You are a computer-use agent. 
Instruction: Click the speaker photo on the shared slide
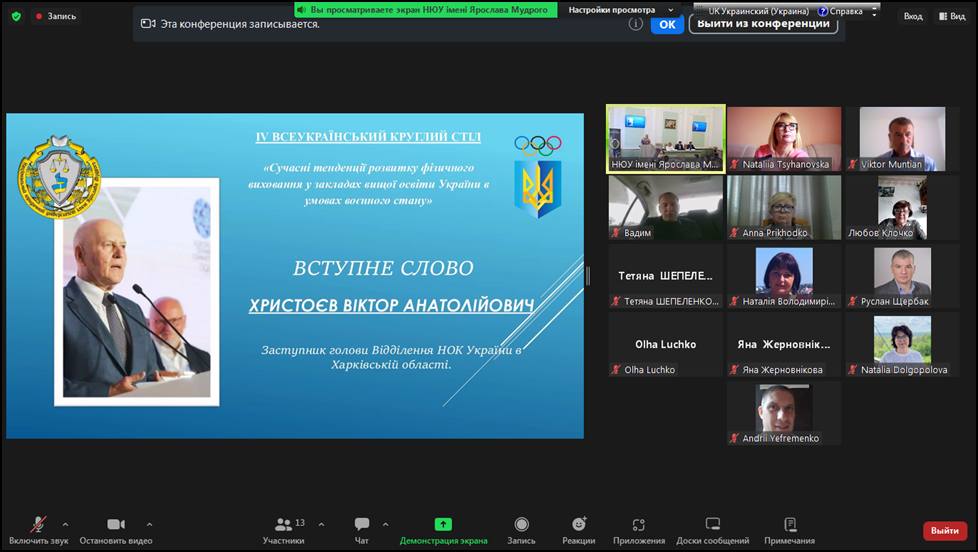tap(137, 292)
